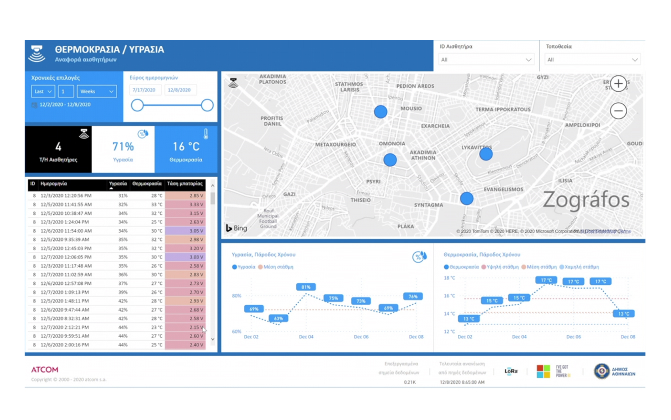Select the 71% Υγρασία card

123,149
